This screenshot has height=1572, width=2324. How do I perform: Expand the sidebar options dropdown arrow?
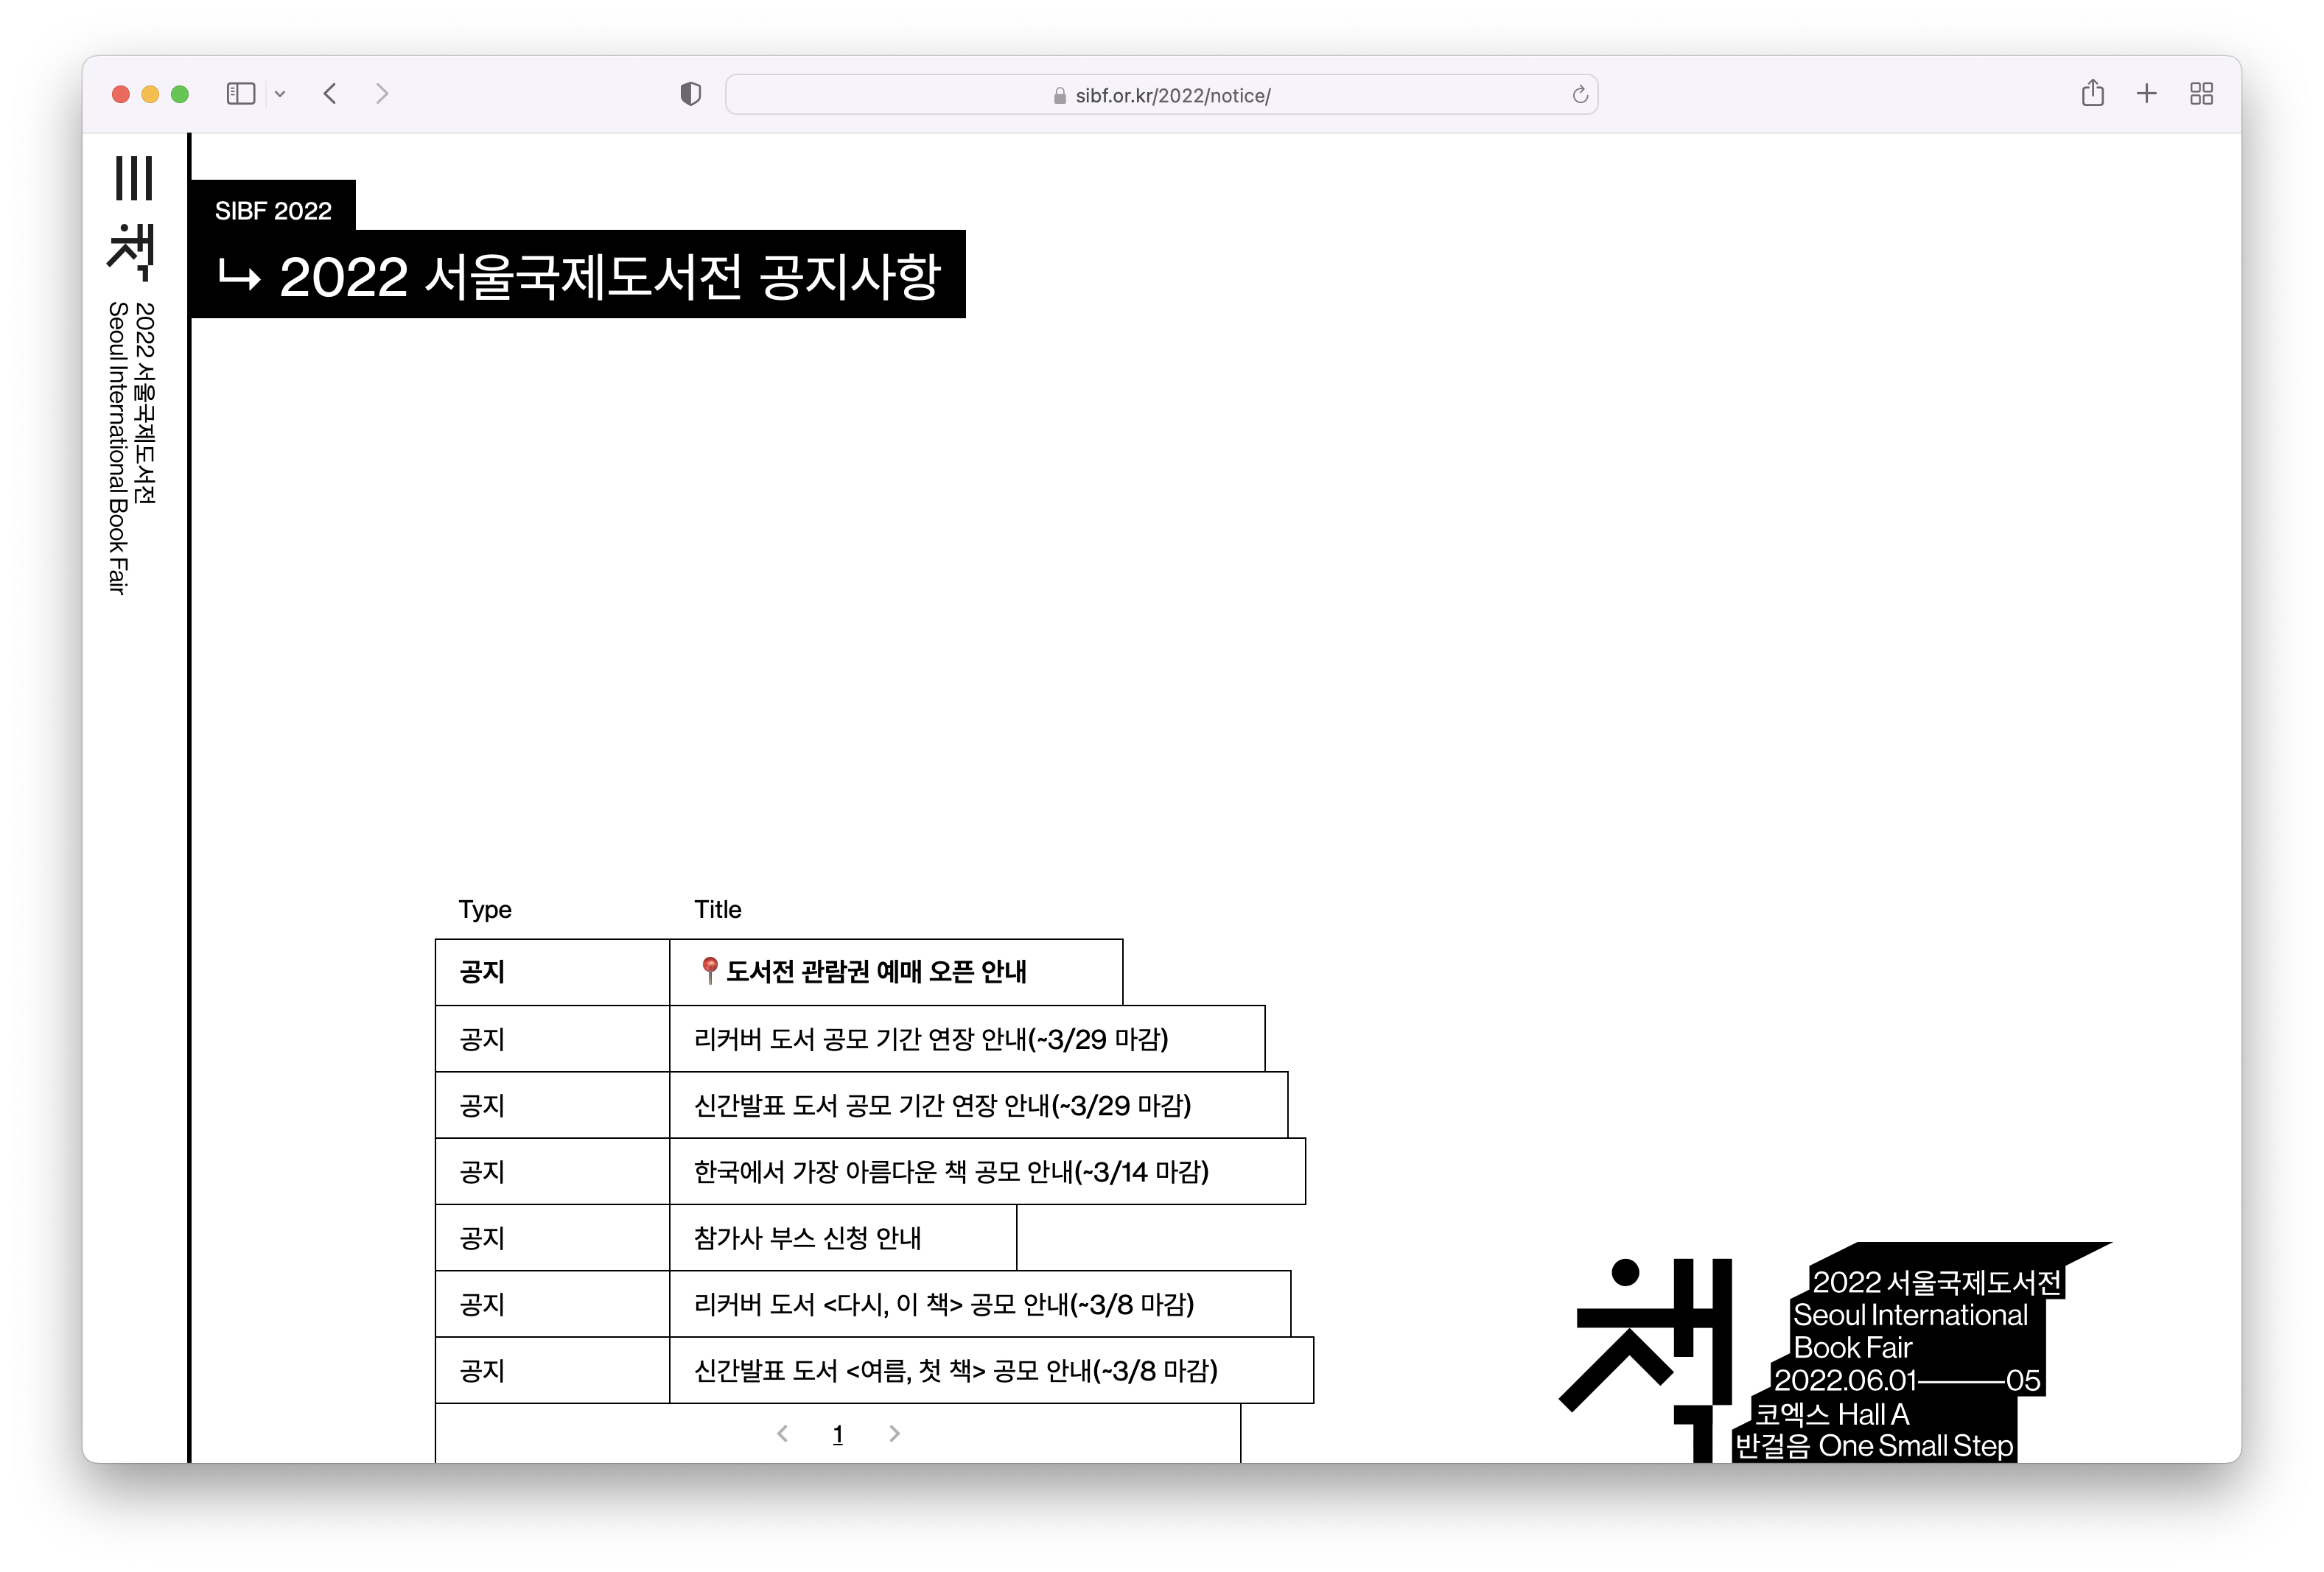[x=281, y=94]
